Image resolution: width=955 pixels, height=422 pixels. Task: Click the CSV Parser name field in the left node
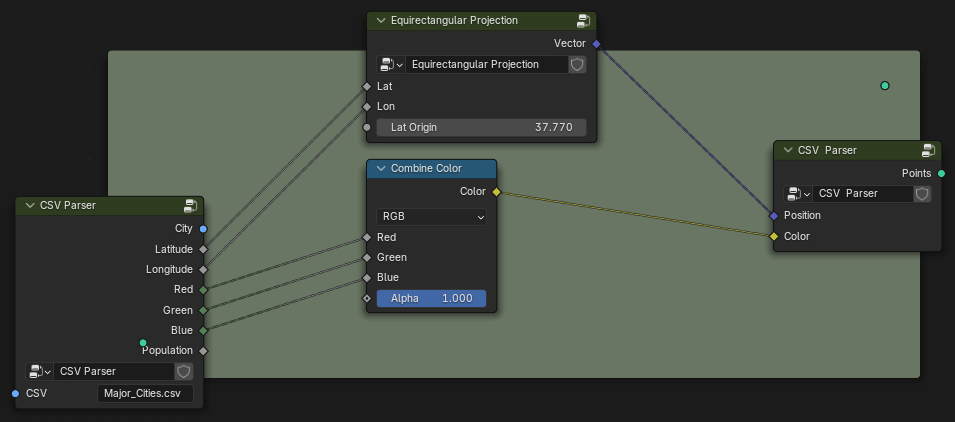(115, 371)
